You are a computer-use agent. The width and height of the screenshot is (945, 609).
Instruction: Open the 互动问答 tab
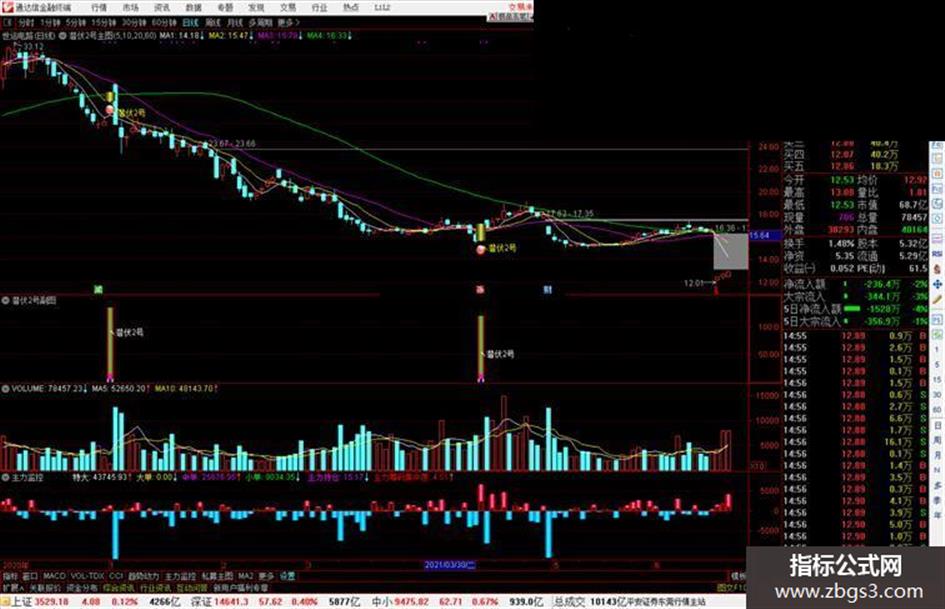(193, 587)
